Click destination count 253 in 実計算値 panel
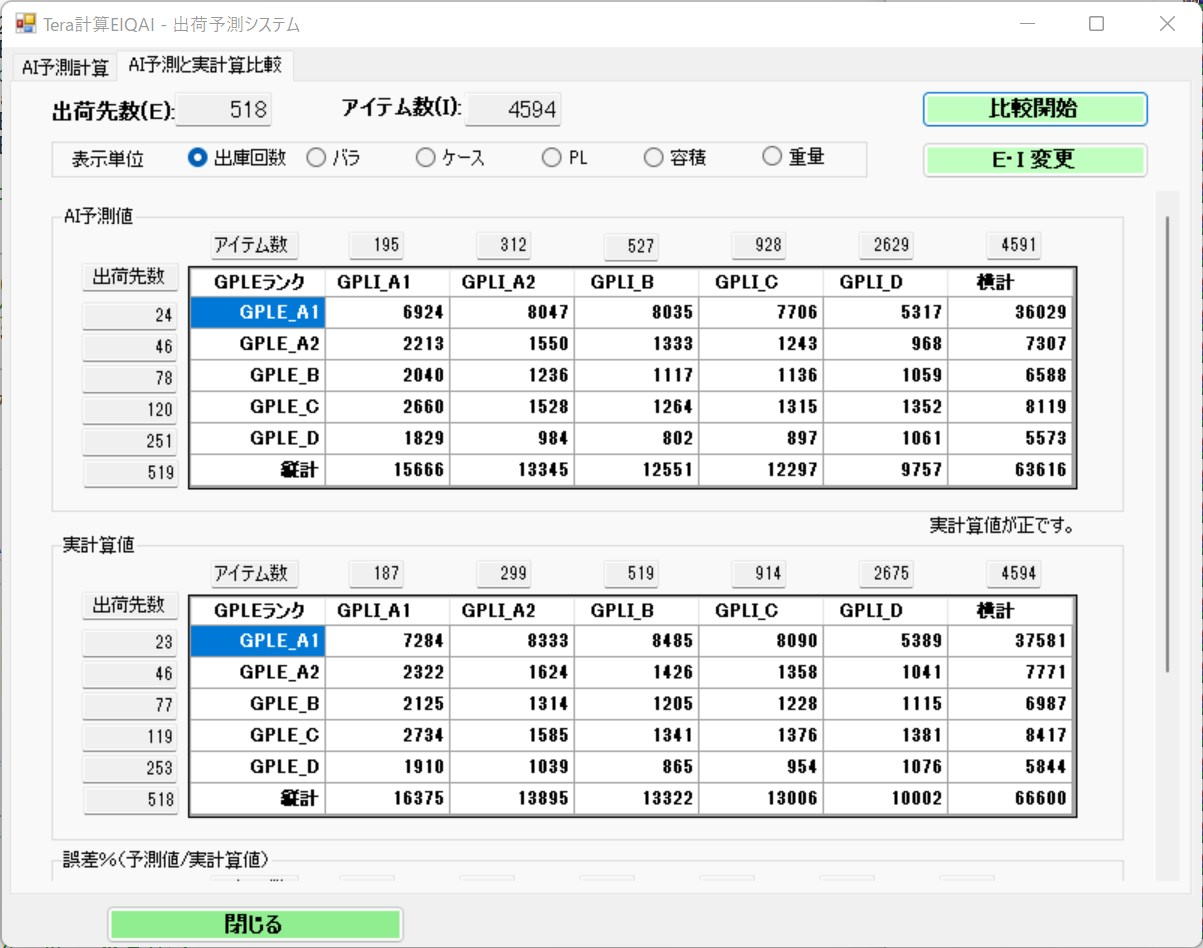The image size is (1203, 948). point(129,769)
